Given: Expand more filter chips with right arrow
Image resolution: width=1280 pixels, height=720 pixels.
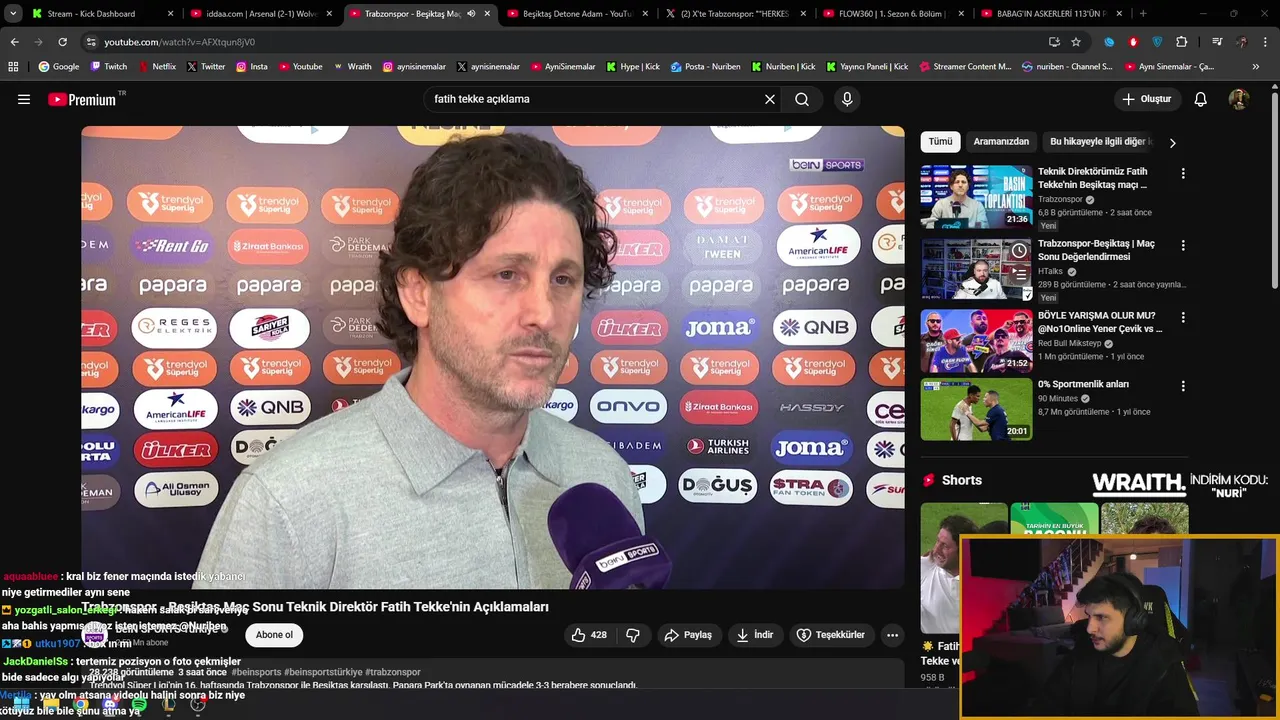Looking at the screenshot, I should coord(1172,143).
